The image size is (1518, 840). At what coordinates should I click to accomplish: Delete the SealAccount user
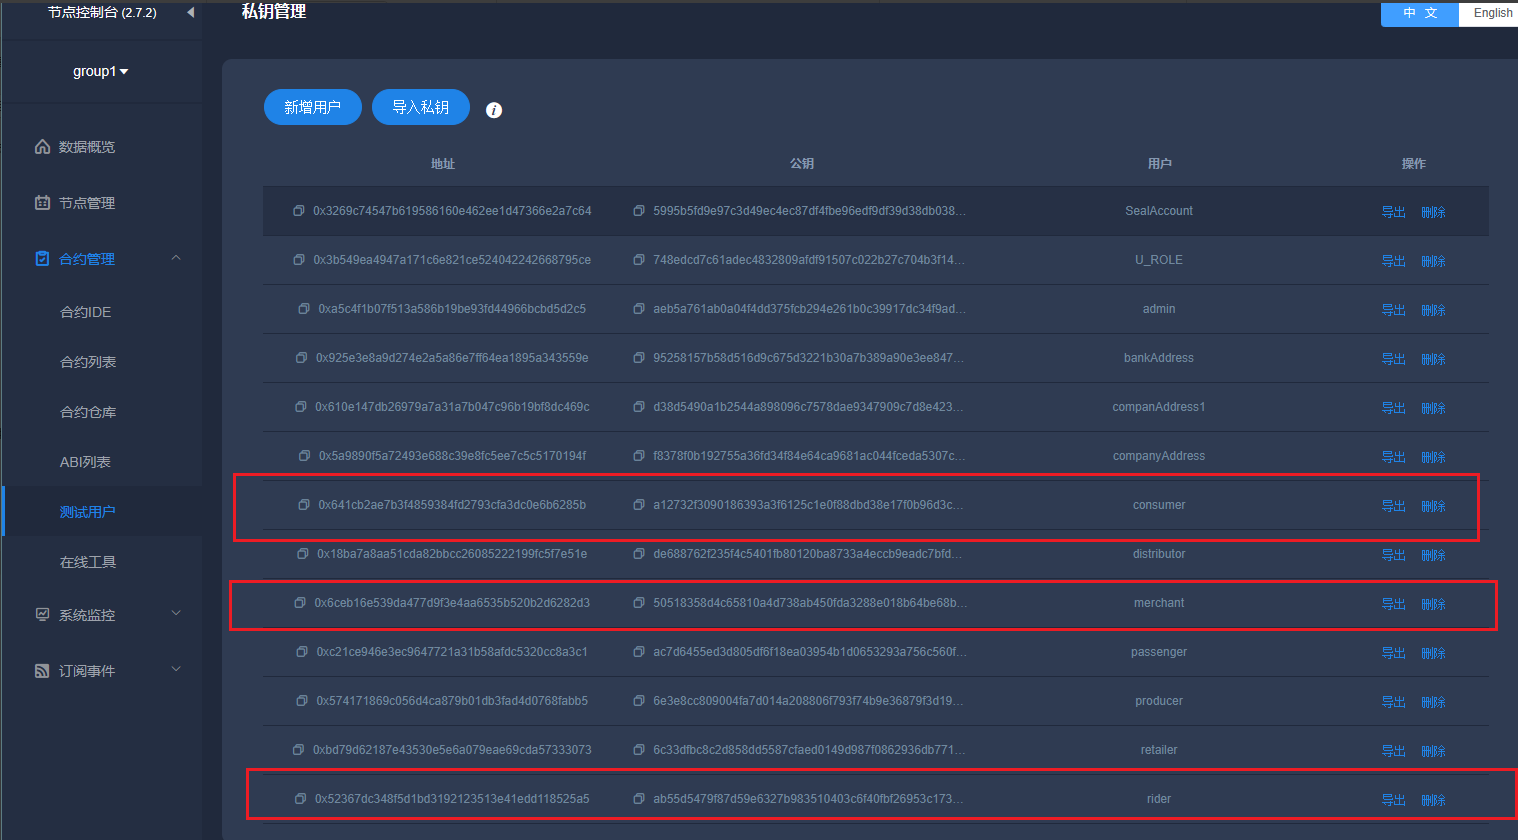pyautogui.click(x=1433, y=212)
